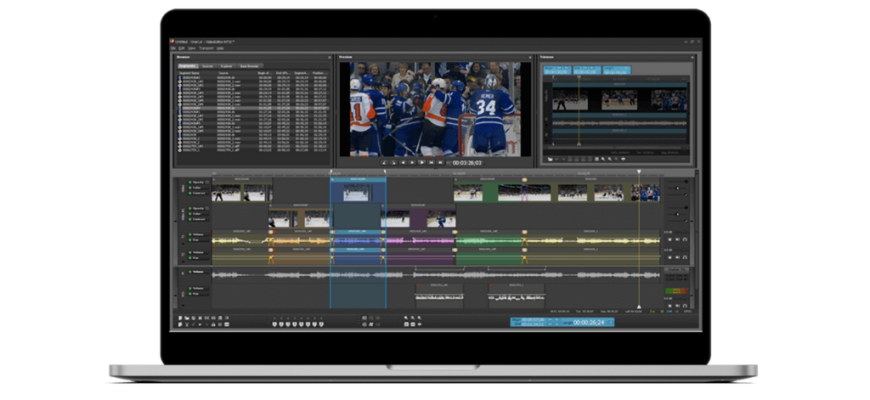This screenshot has width=870, height=400.
Task: Close the Browser panel
Action: (329, 57)
